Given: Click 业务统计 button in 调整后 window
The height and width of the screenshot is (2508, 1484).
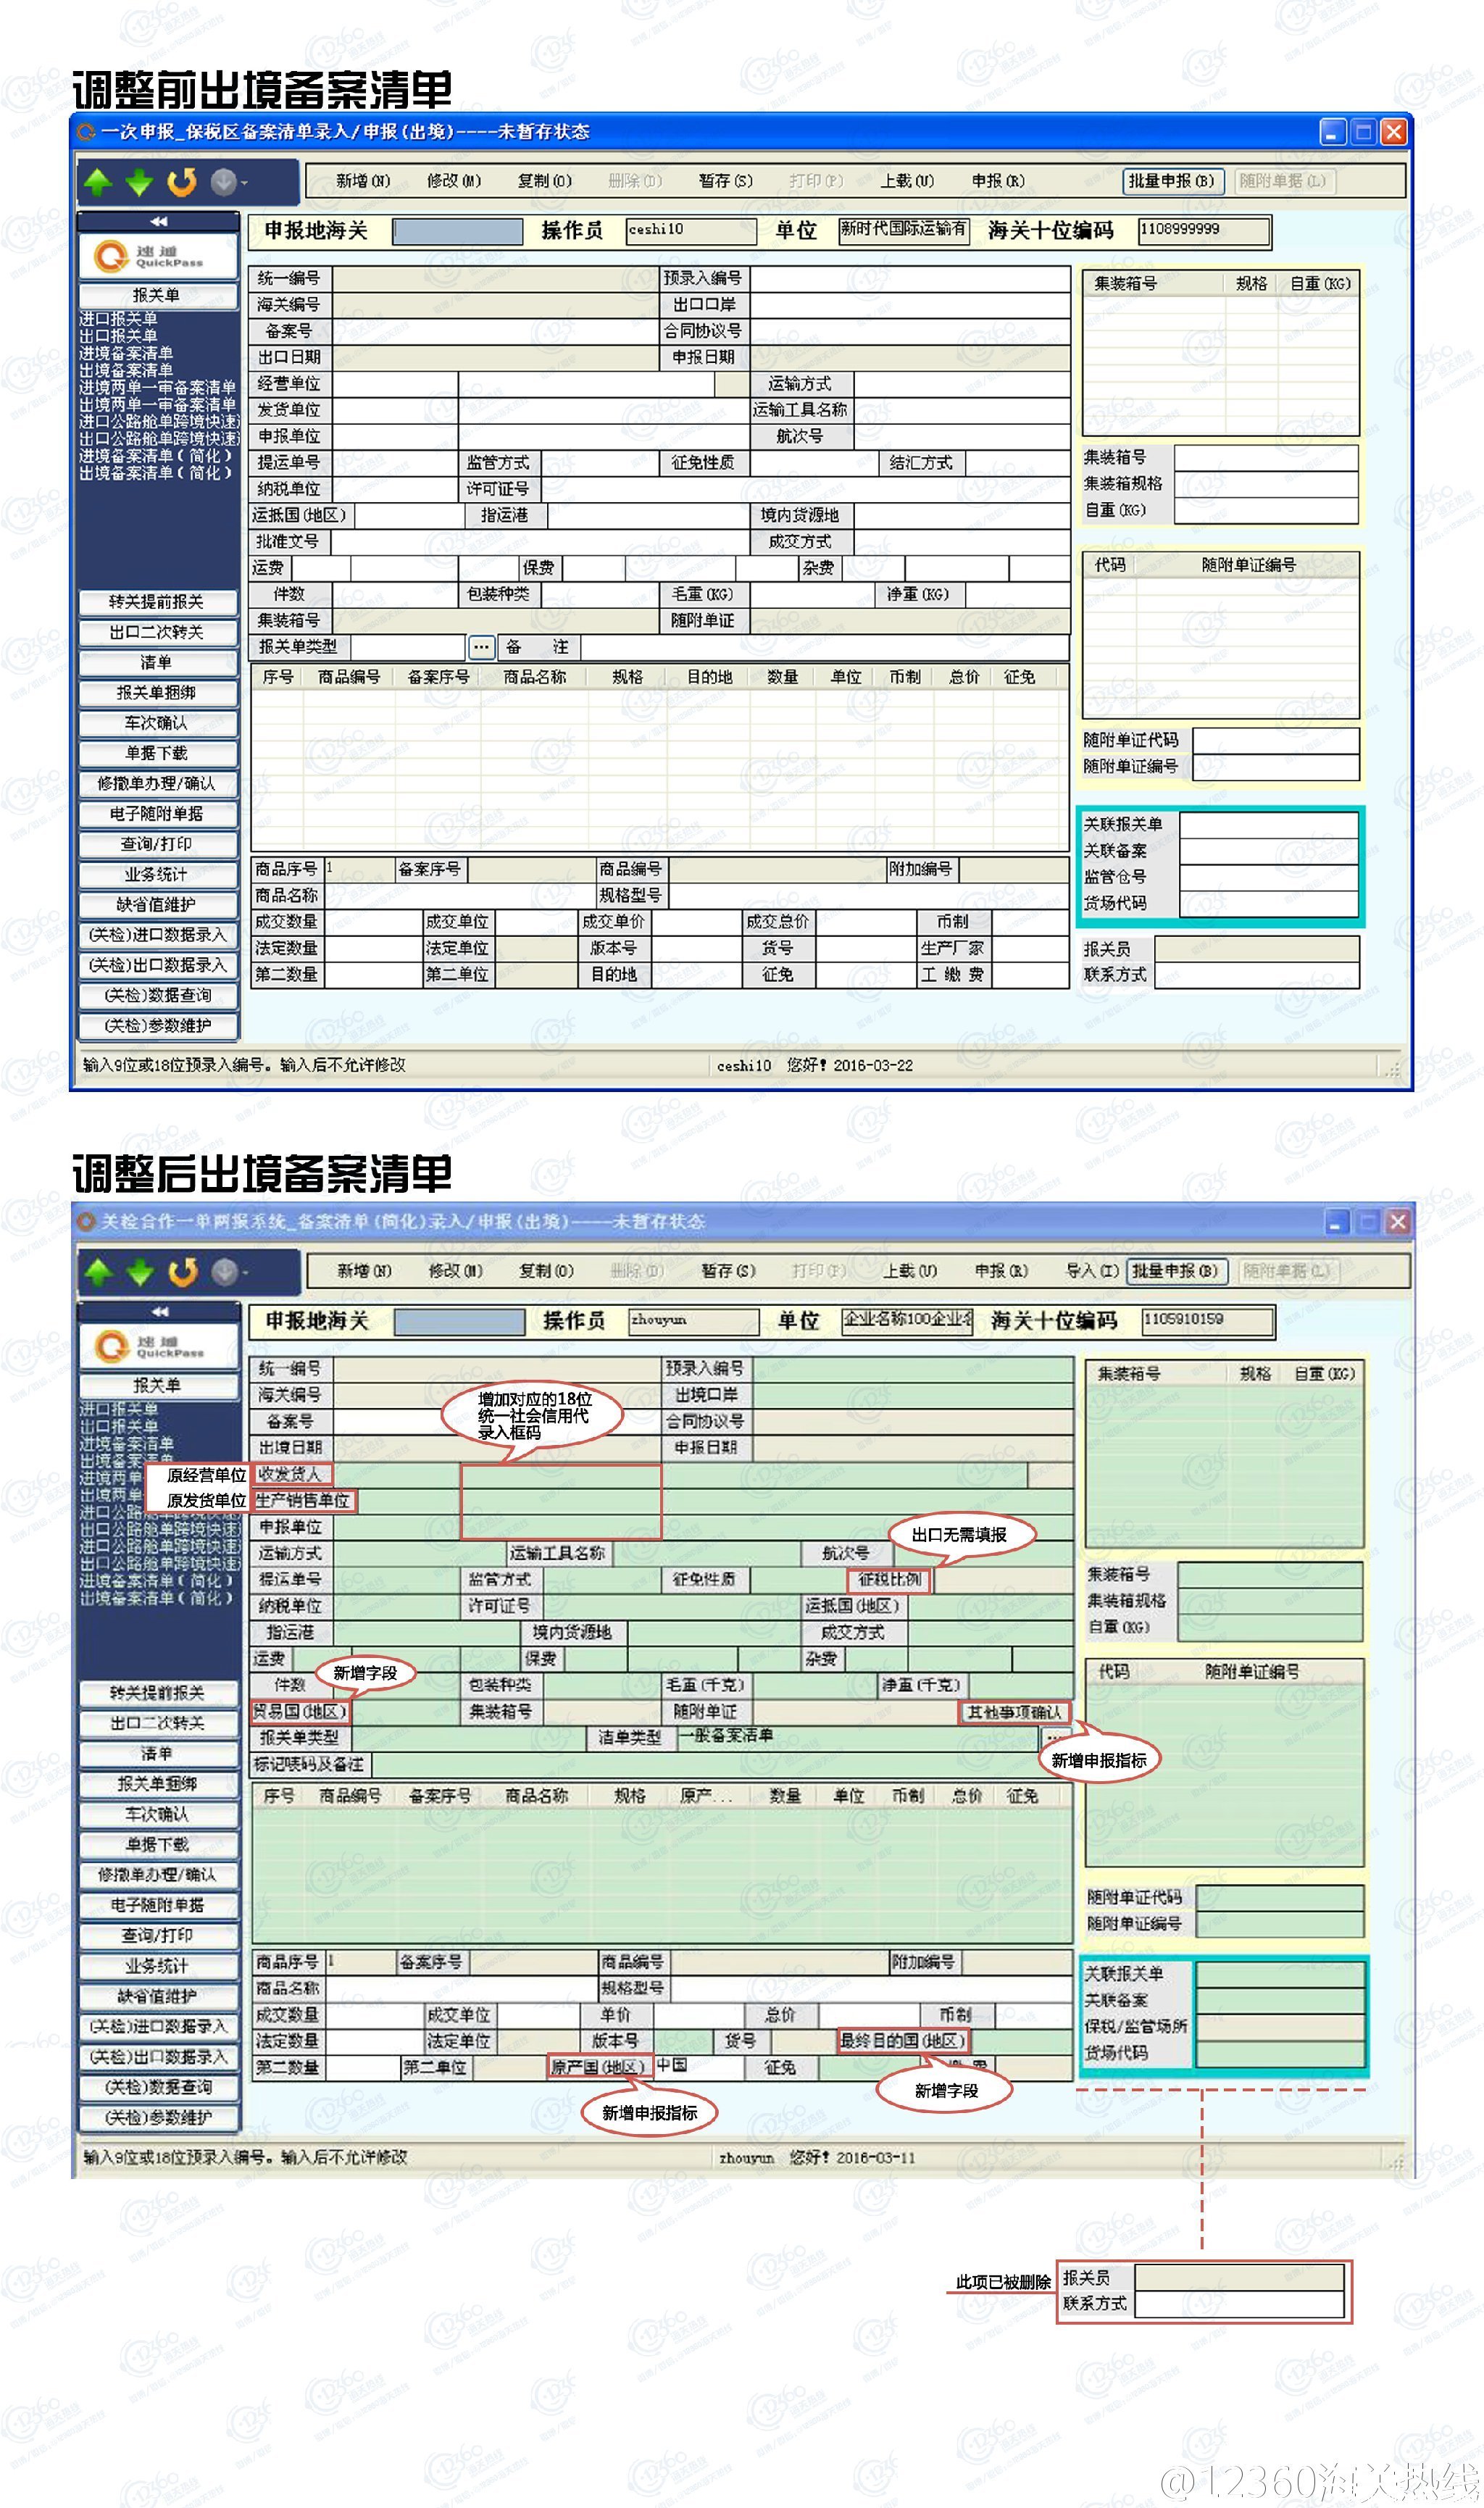Looking at the screenshot, I should [159, 1966].
